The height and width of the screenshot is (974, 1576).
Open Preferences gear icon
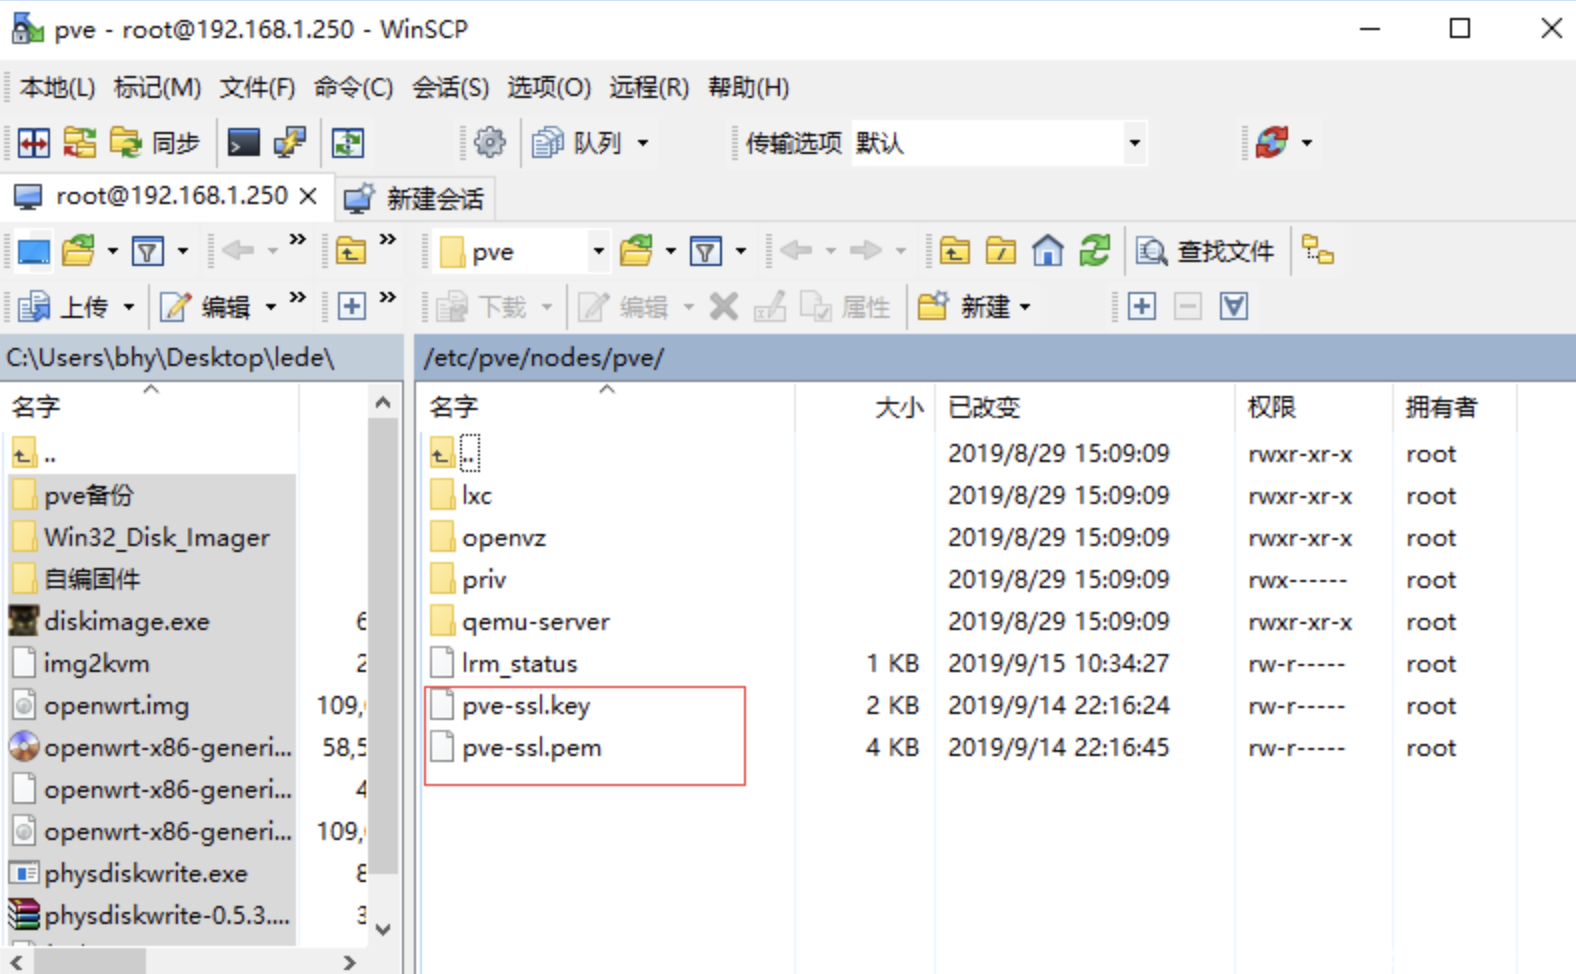[x=489, y=143]
